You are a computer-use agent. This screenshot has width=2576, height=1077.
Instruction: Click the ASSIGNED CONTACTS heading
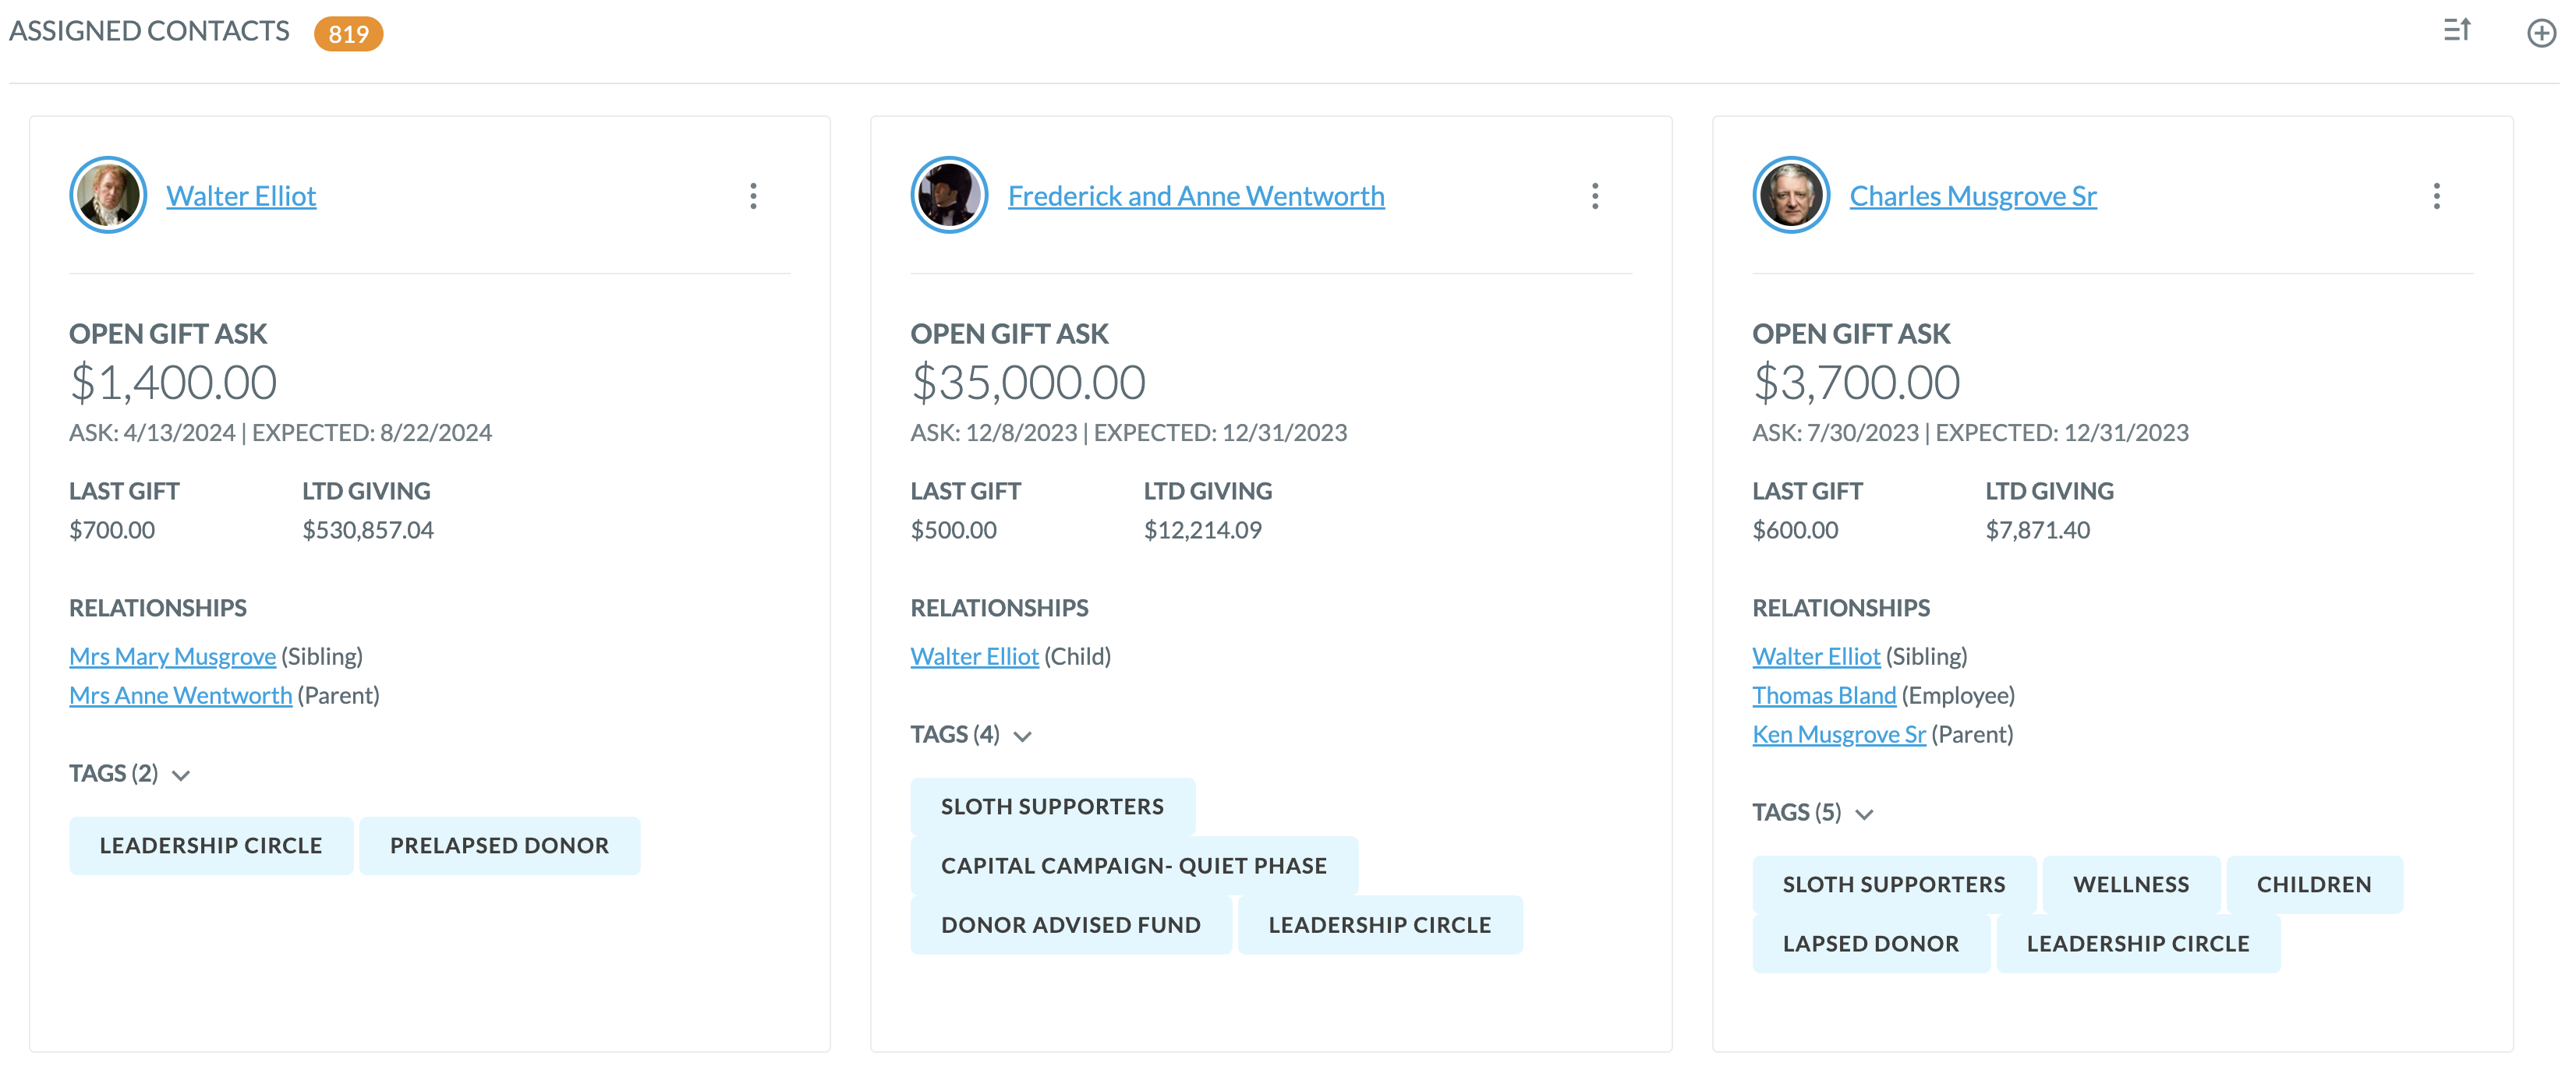tap(149, 31)
